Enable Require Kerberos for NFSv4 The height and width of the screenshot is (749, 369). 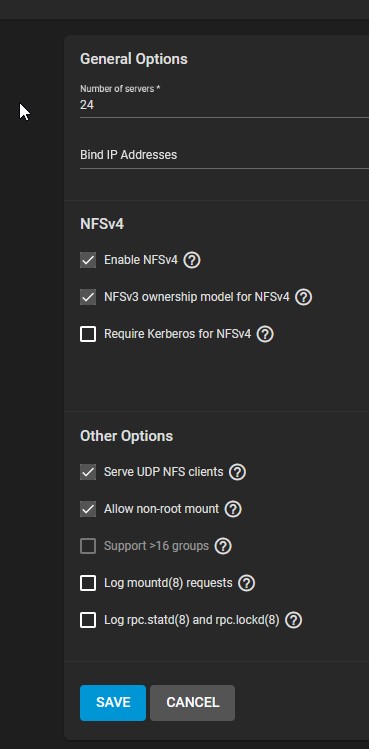point(88,334)
